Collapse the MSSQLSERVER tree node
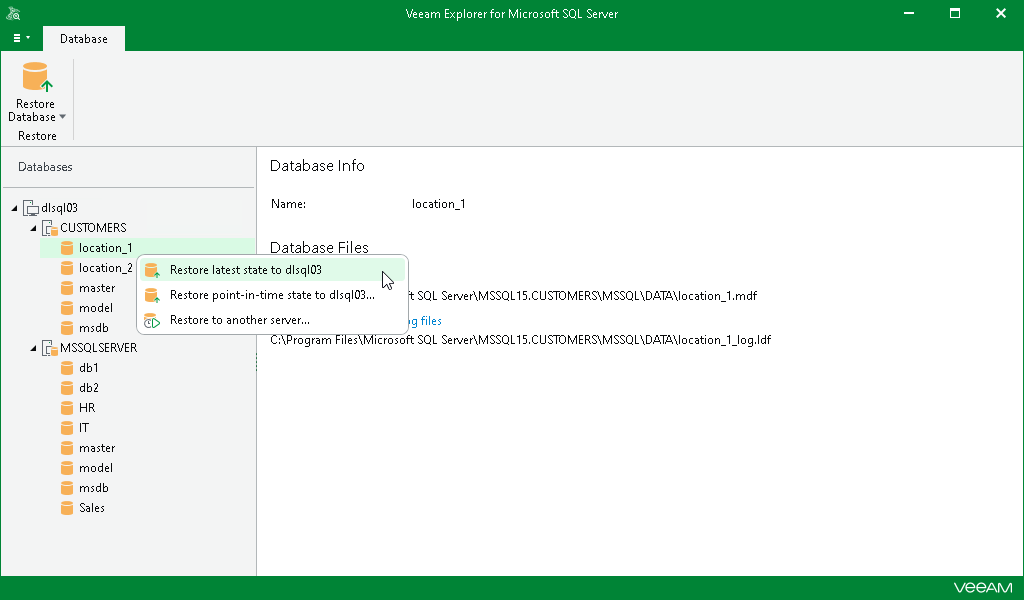This screenshot has width=1024, height=600. coord(33,347)
